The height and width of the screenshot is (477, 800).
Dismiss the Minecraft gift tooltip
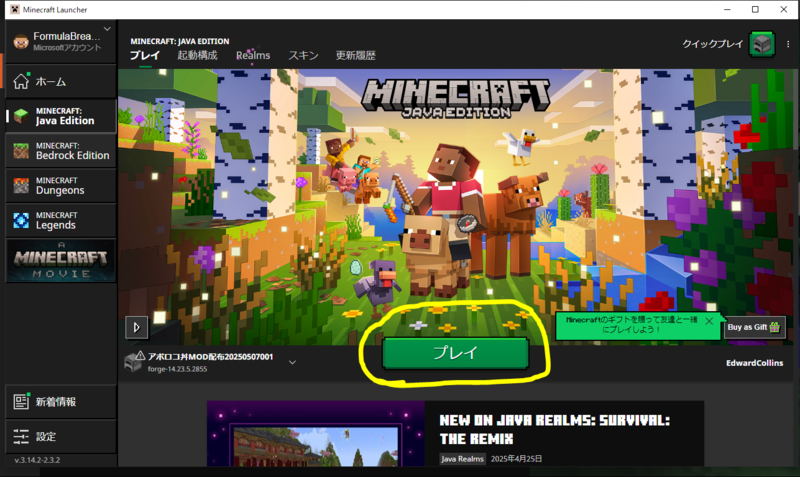[709, 321]
